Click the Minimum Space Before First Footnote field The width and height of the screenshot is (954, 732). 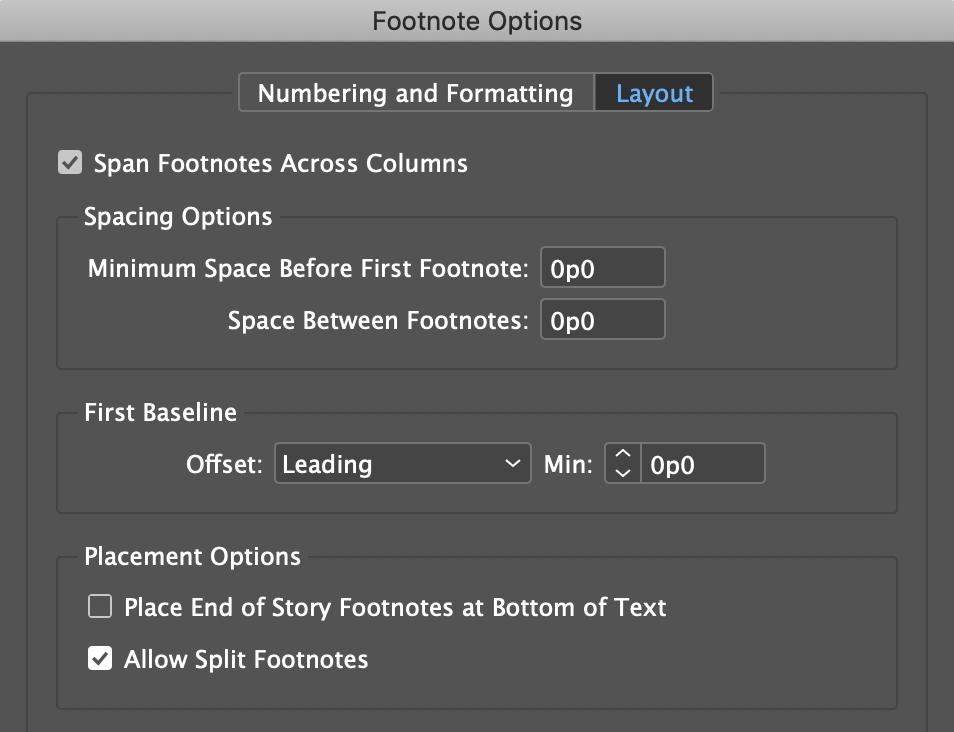[602, 267]
